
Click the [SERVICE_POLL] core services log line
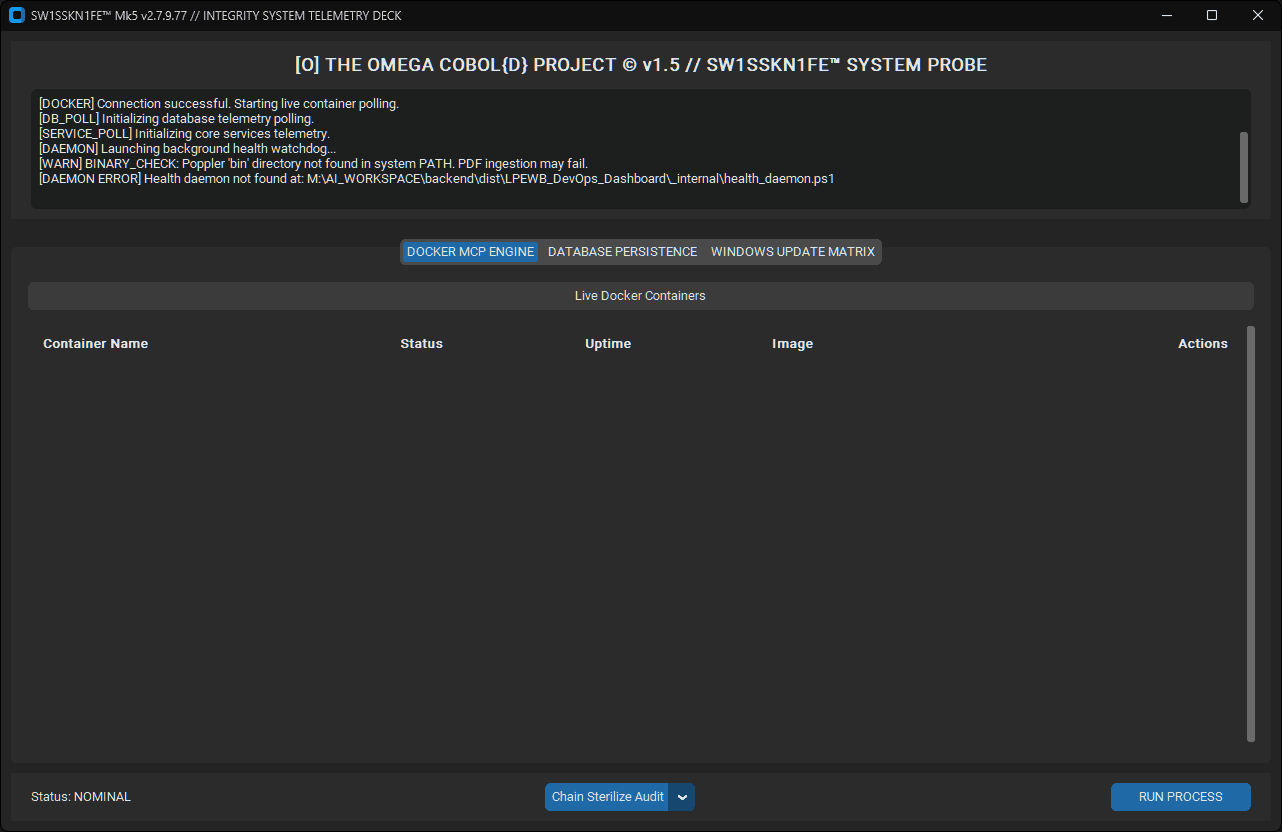(x=184, y=134)
